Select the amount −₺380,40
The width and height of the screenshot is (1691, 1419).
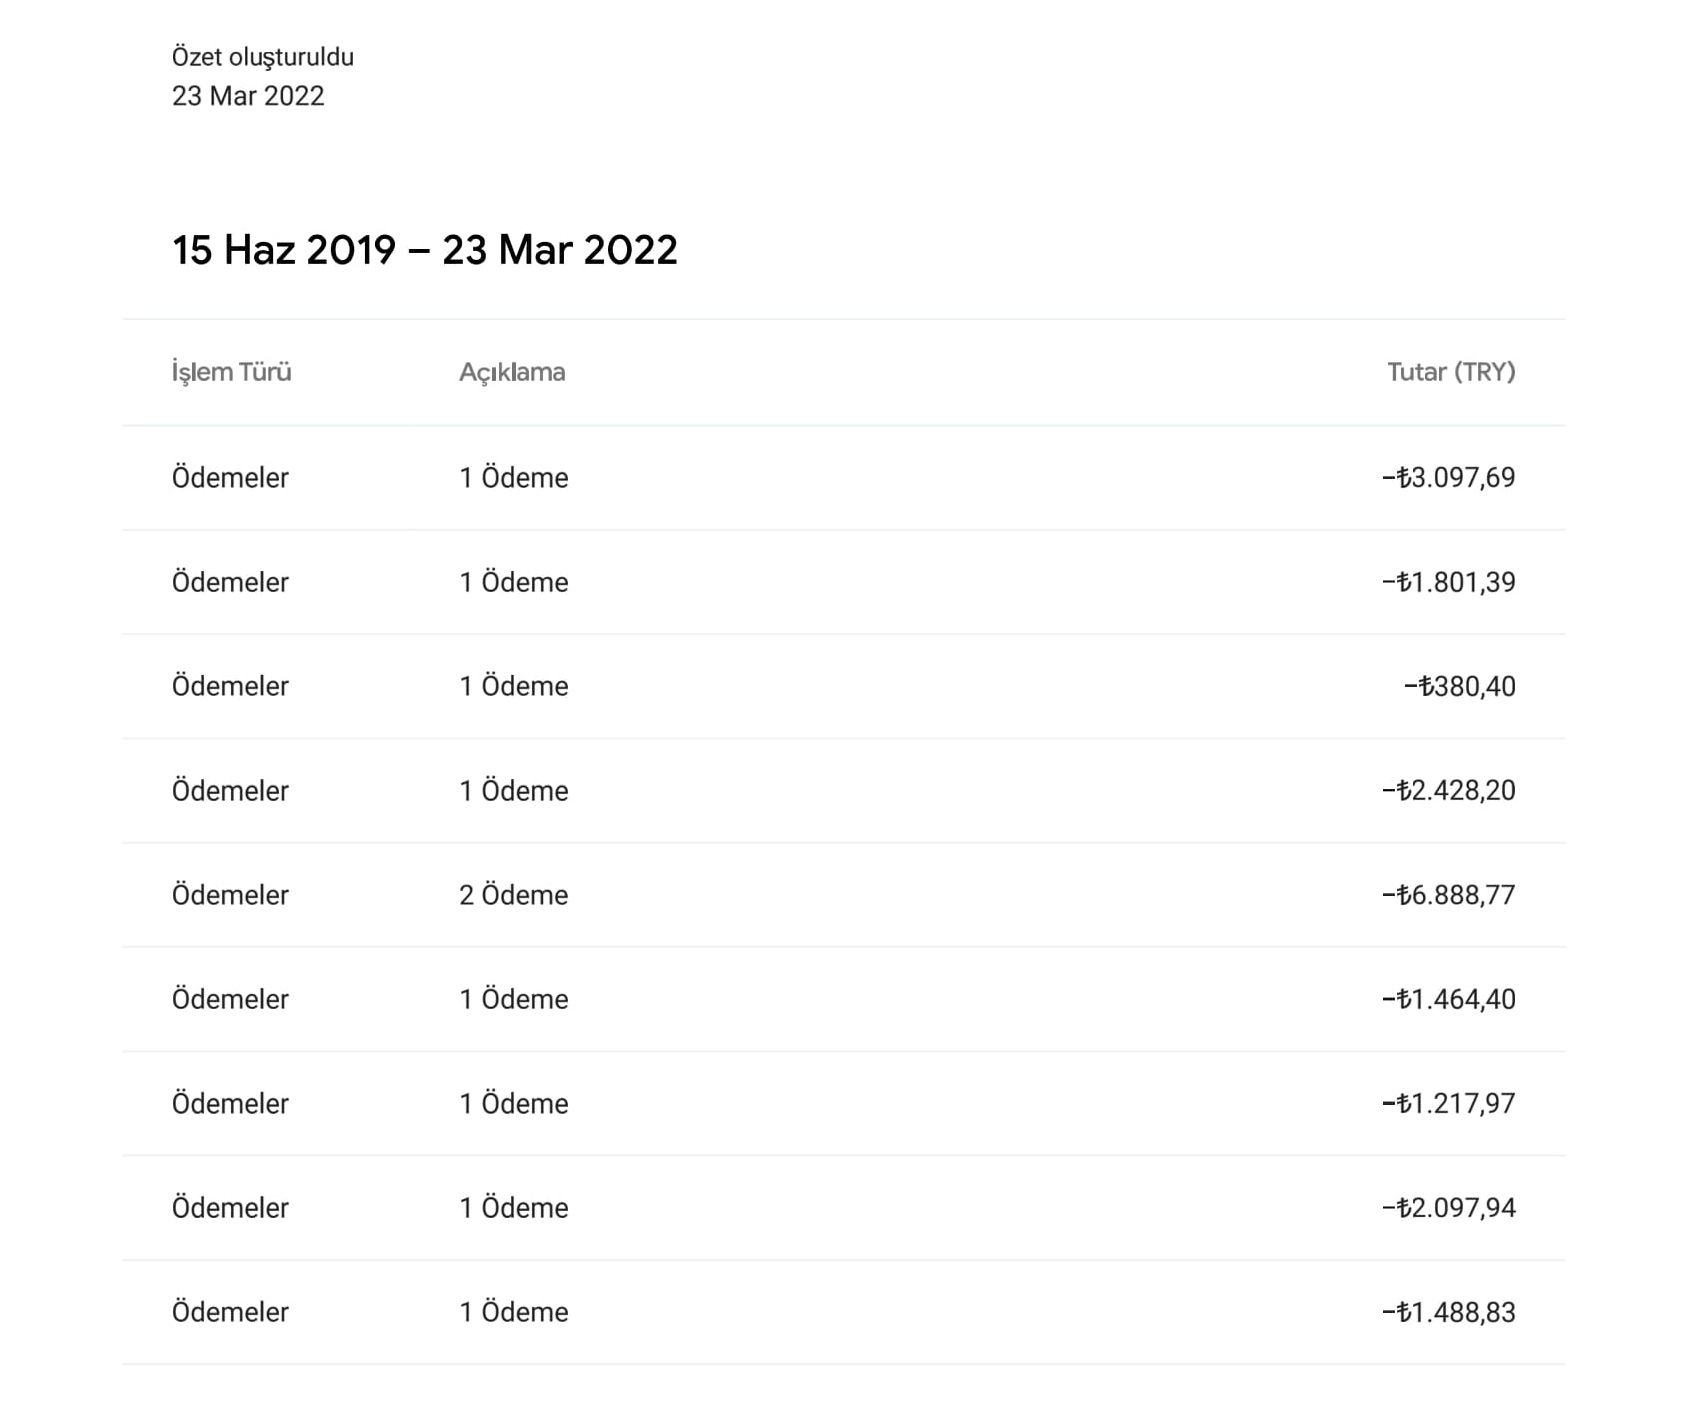(1459, 686)
